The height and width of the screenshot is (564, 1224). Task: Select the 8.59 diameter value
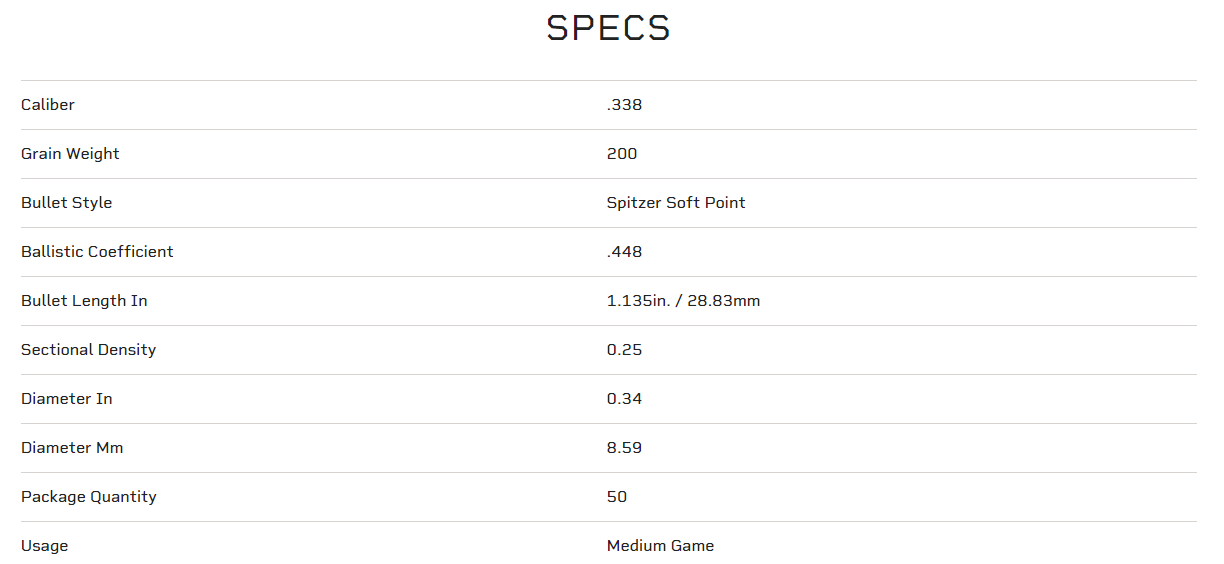[624, 448]
